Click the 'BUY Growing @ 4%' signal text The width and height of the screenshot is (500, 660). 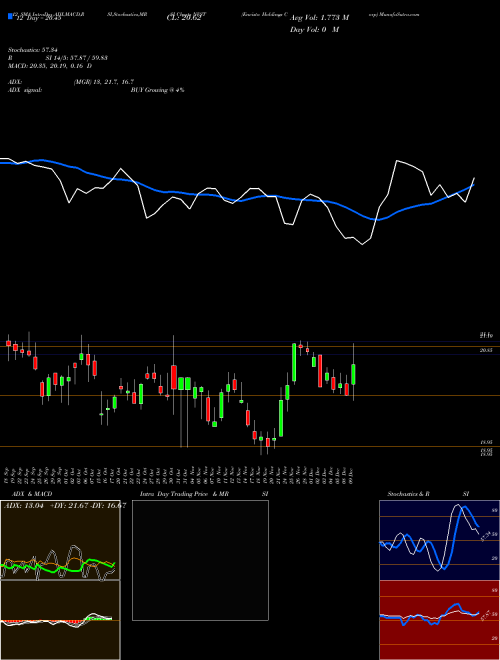(157, 90)
